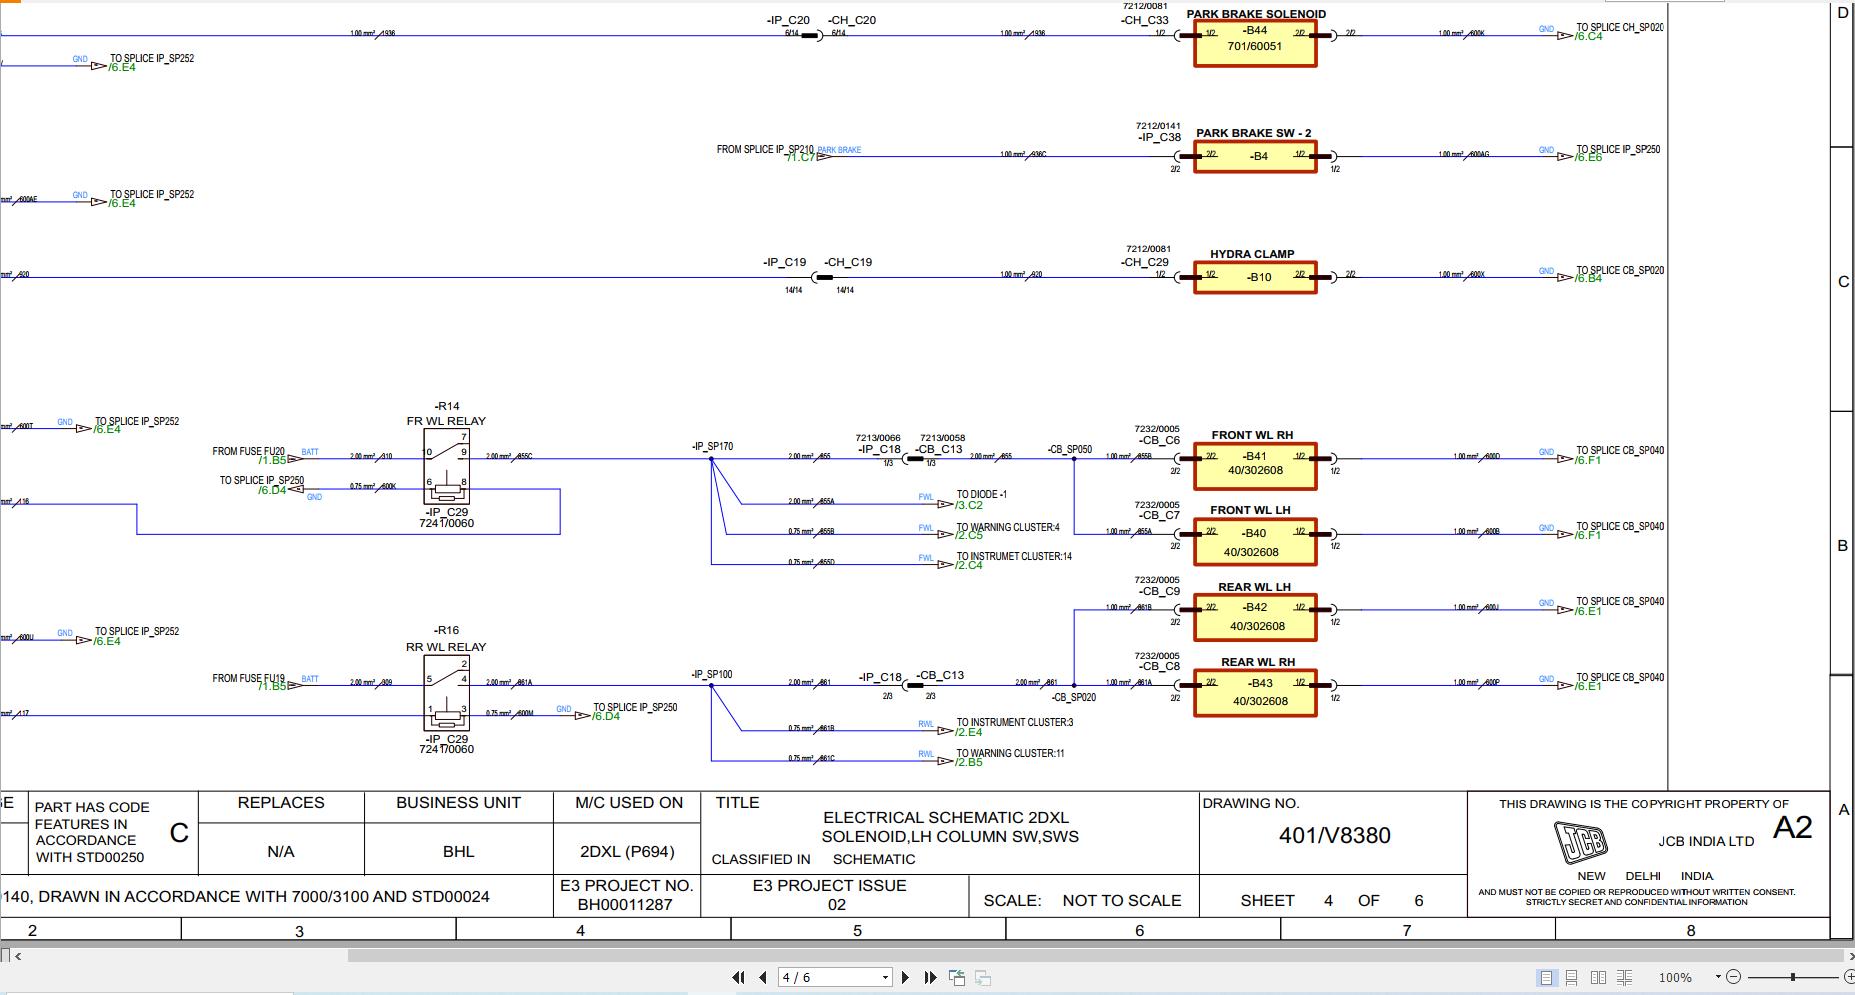The width and height of the screenshot is (1855, 995).
Task: Open the page number dropdown
Action: click(x=884, y=977)
